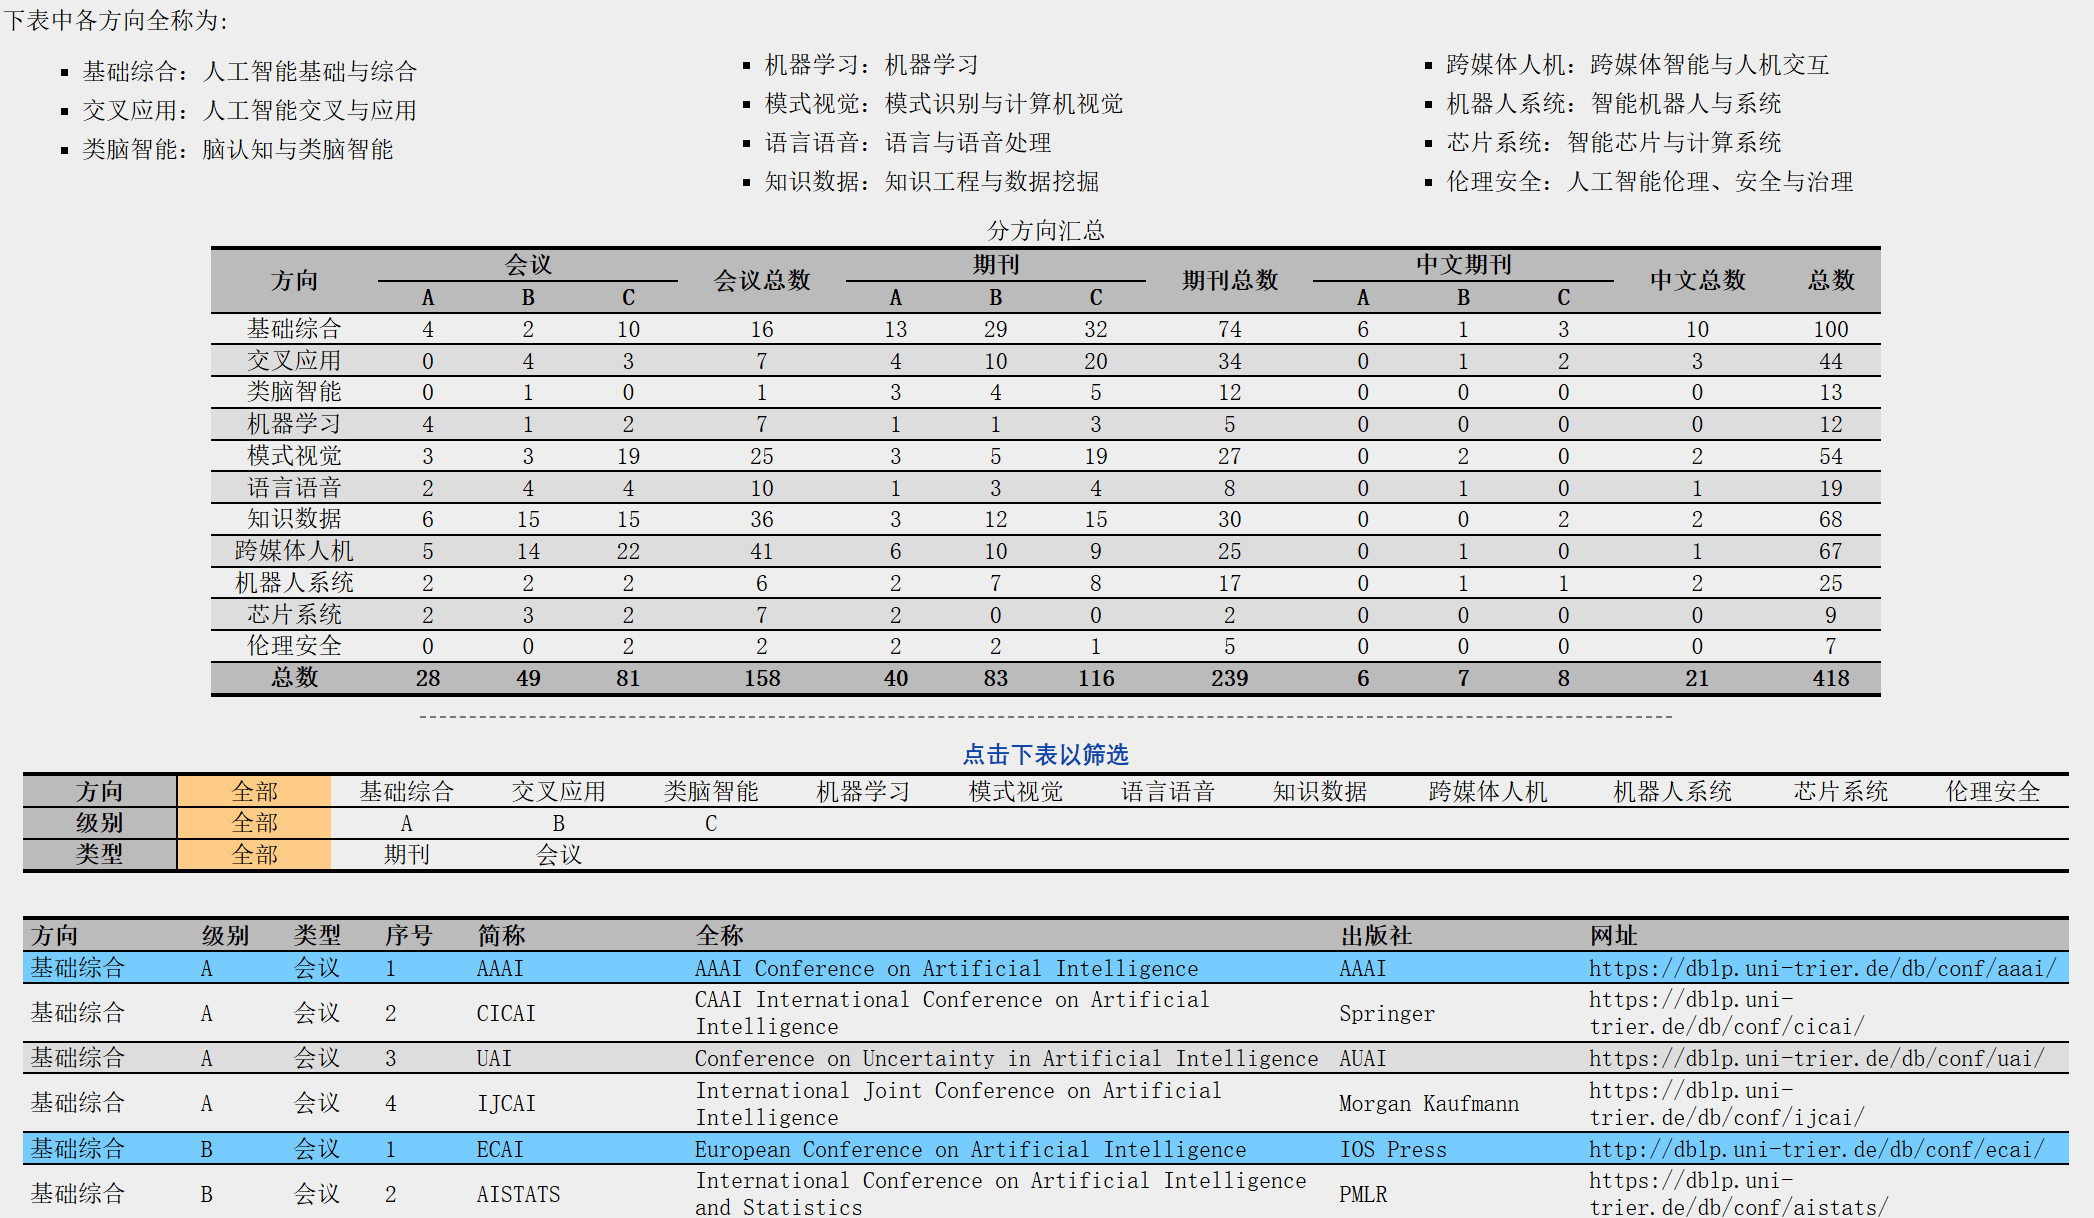Select 全部 in the 类型 row
The height and width of the screenshot is (1218, 2094).
(x=254, y=855)
